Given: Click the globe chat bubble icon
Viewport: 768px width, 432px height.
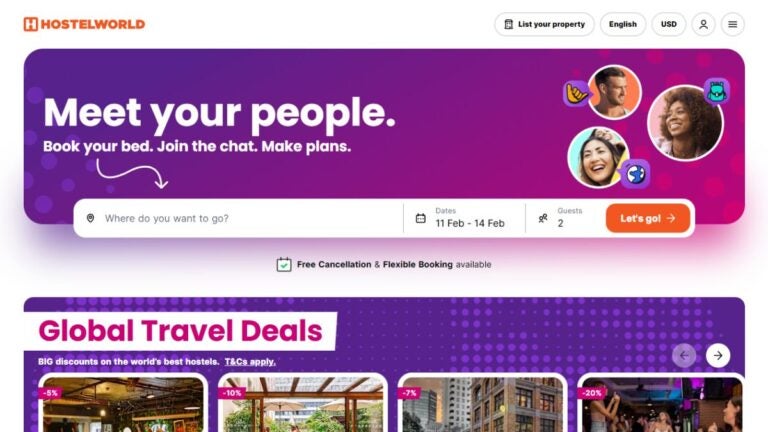Looking at the screenshot, I should coord(635,174).
